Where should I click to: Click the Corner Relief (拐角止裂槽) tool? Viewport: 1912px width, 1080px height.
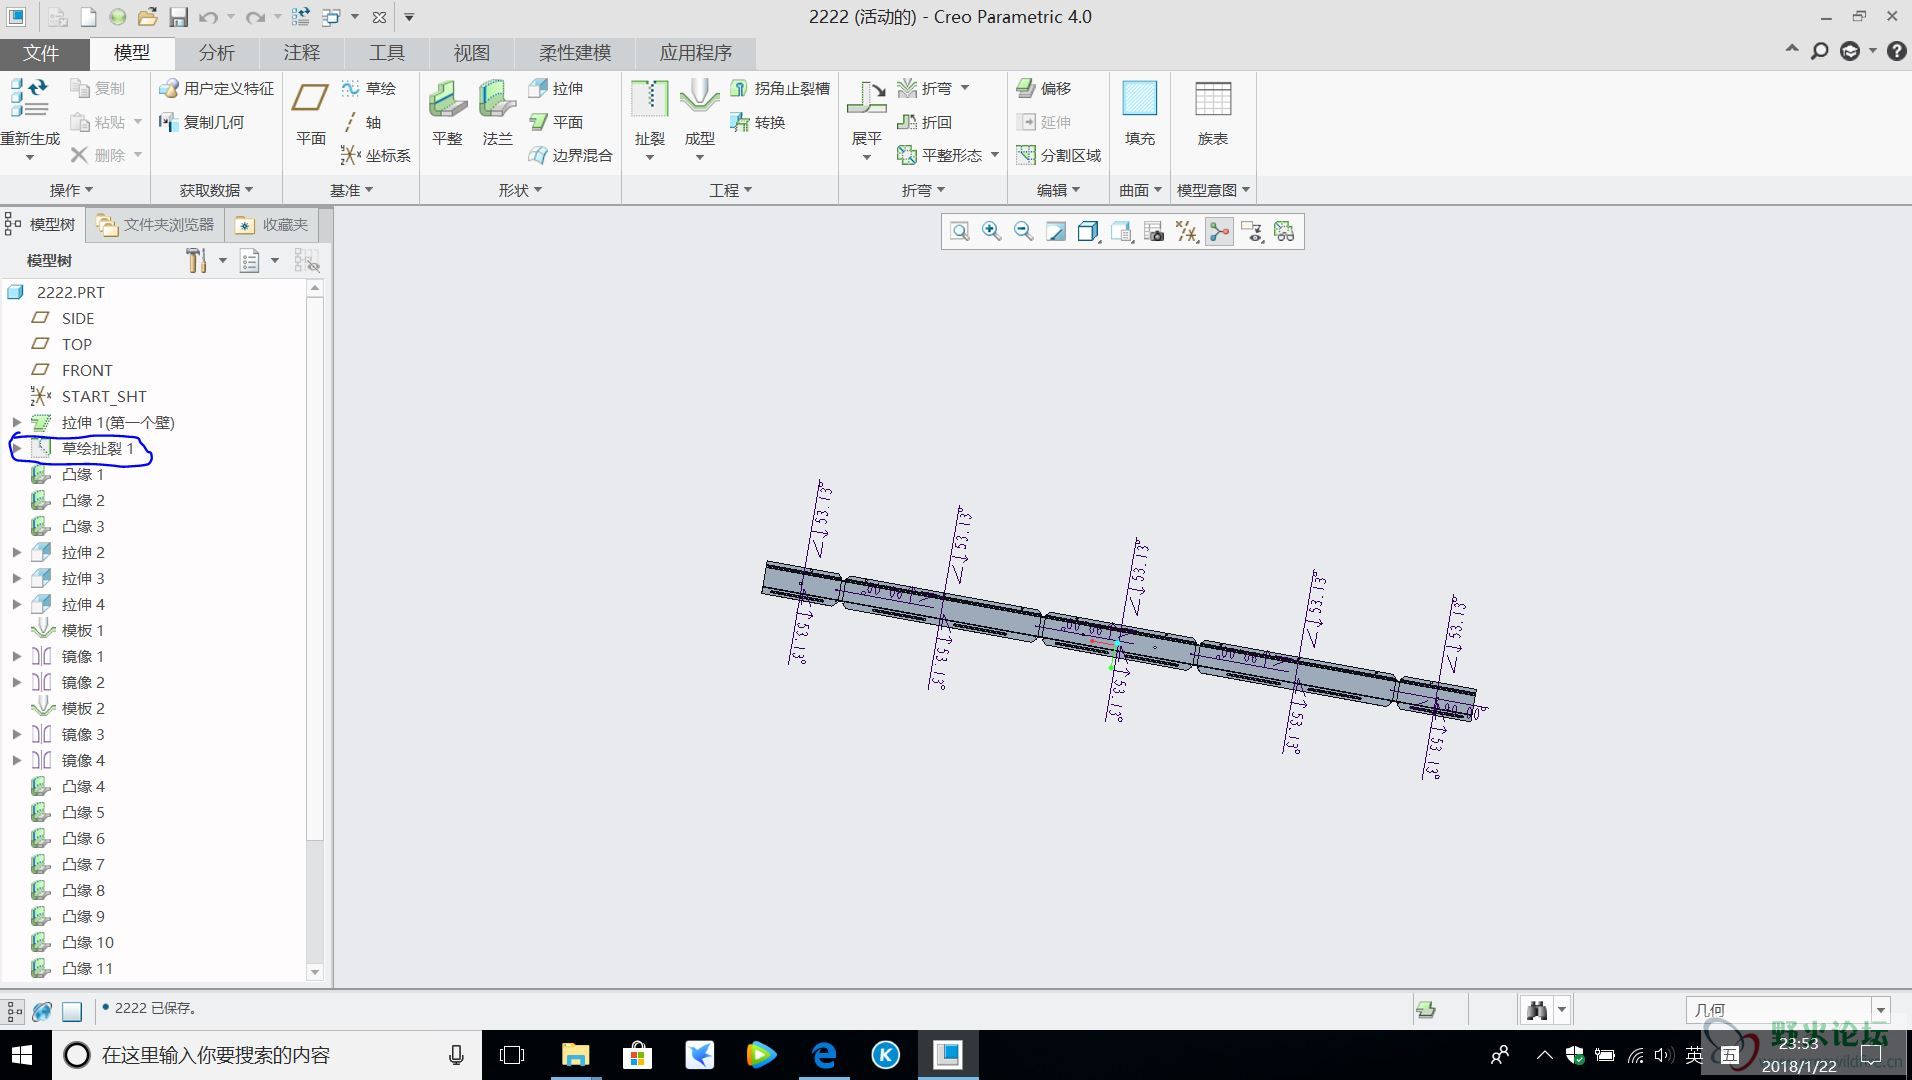780,88
